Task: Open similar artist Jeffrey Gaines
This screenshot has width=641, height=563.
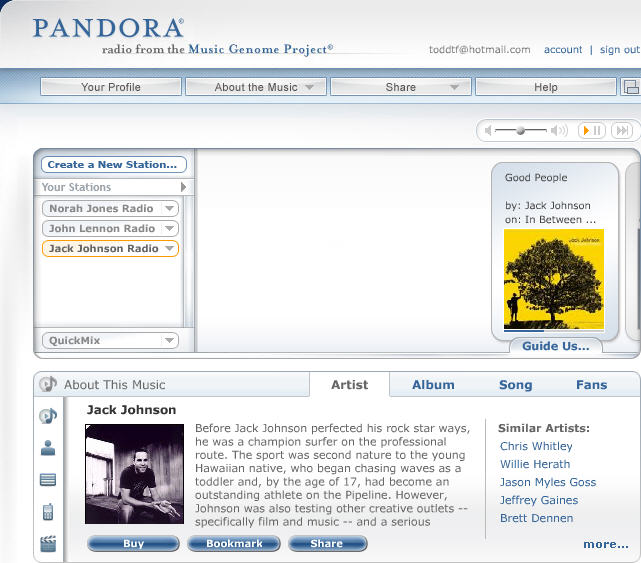Action: tap(539, 500)
